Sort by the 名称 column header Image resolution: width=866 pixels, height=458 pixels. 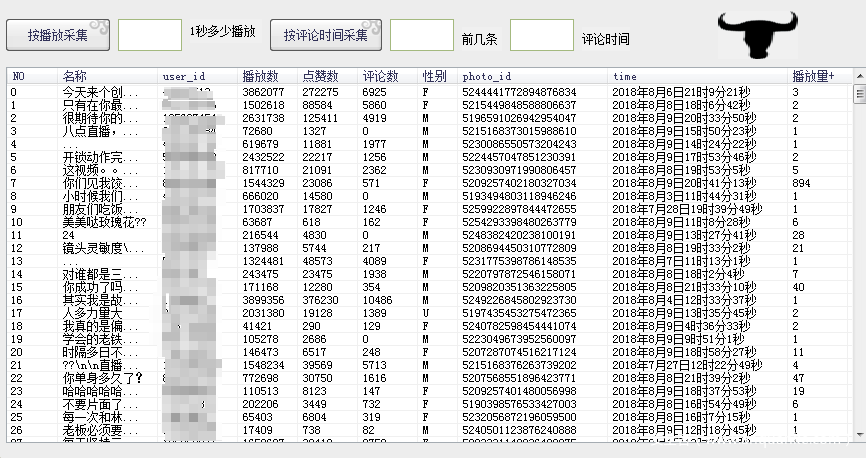pos(108,76)
